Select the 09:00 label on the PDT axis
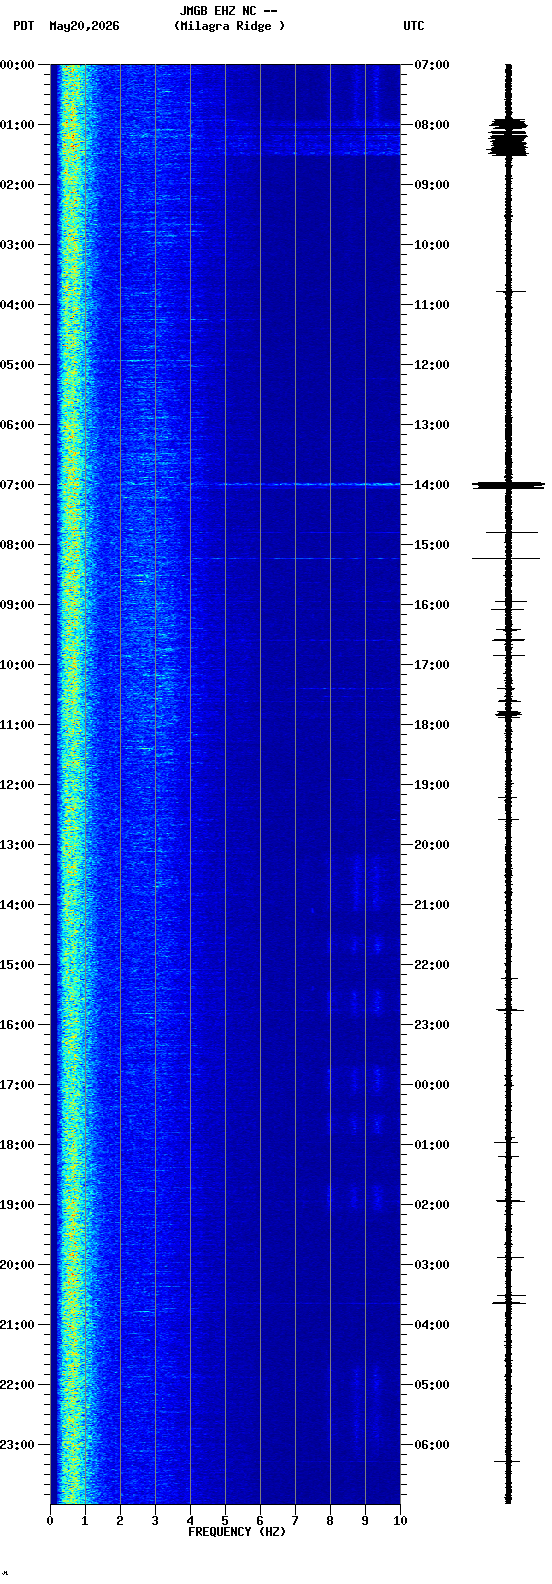This screenshot has height=1584, width=552. pos(17,605)
